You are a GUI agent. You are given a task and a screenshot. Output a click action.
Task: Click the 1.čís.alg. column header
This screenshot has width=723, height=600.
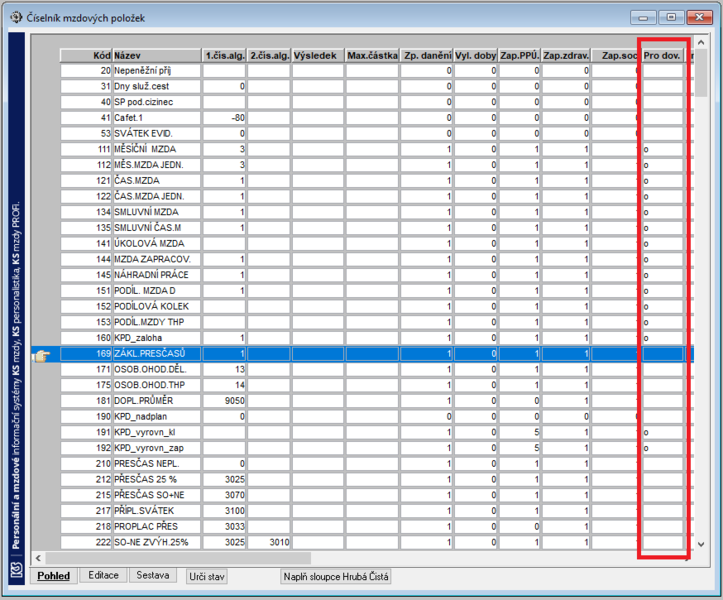[224, 55]
